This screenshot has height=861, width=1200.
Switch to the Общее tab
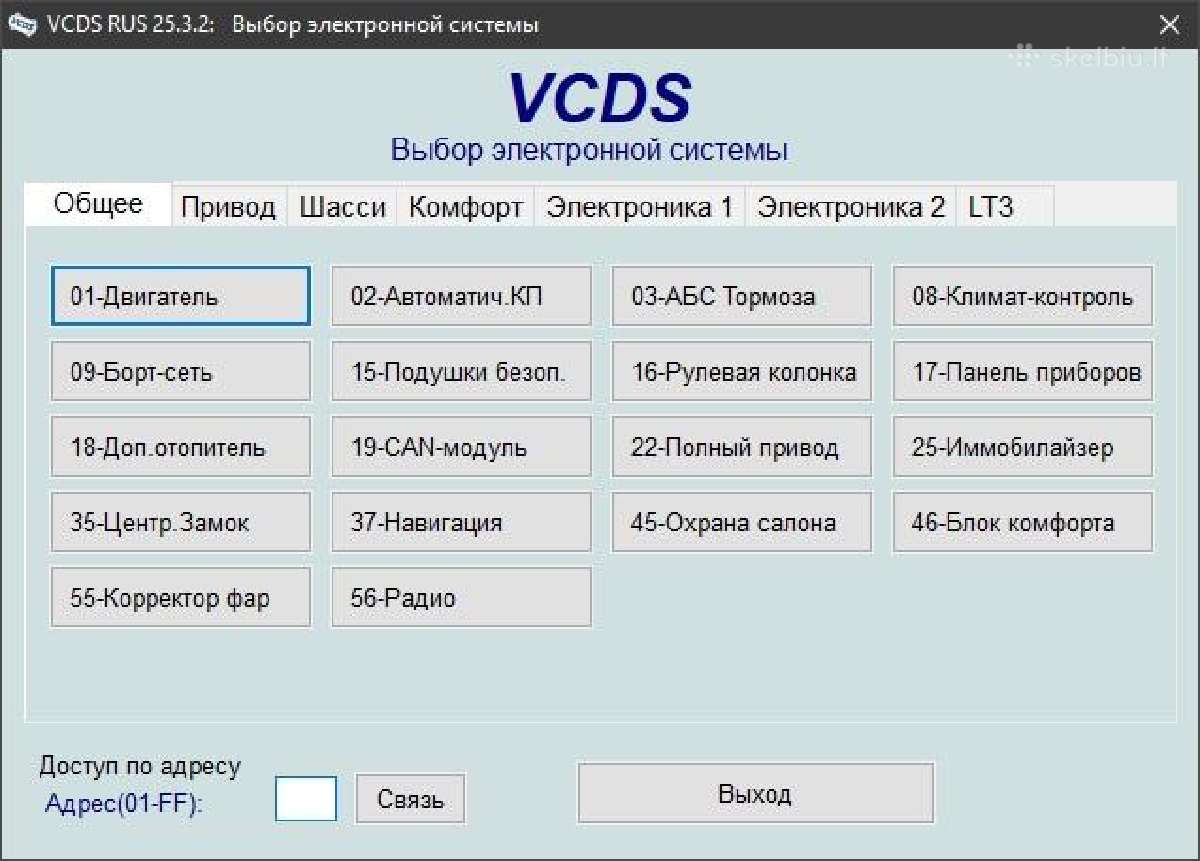pyautogui.click(x=98, y=204)
